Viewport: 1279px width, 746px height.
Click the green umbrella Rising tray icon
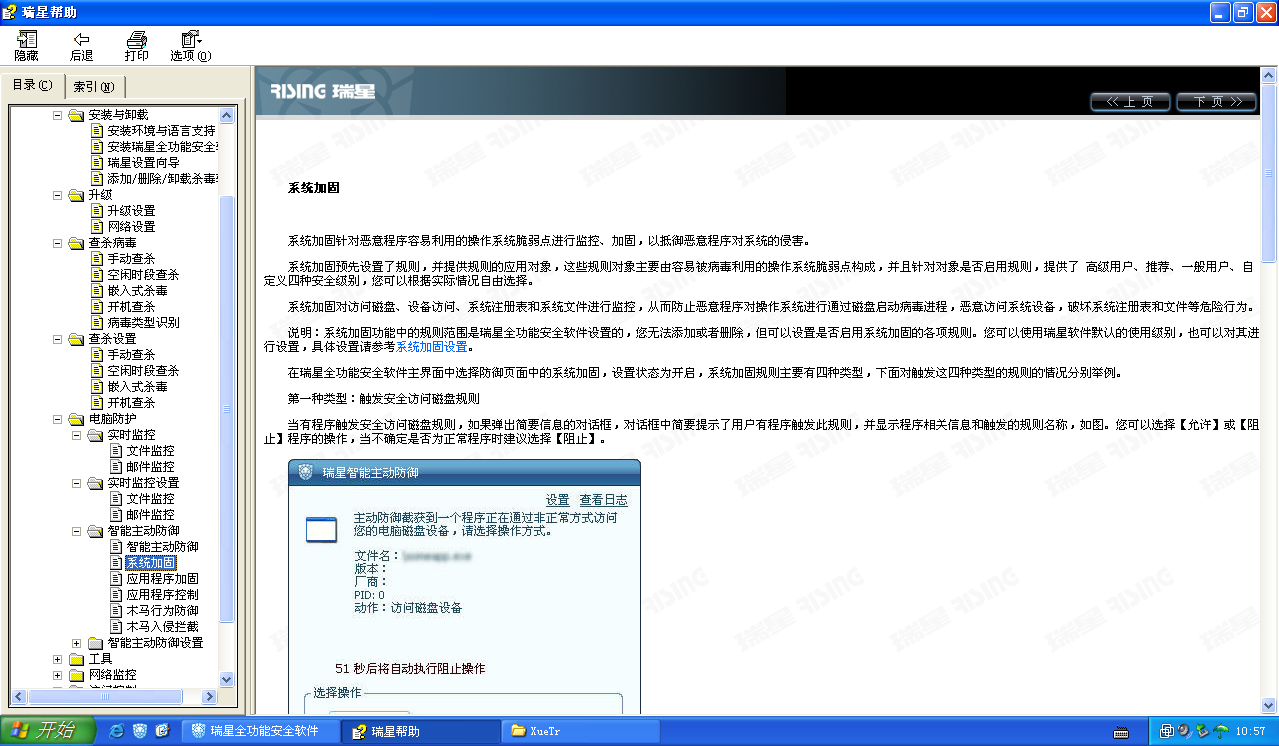[x=1221, y=732]
